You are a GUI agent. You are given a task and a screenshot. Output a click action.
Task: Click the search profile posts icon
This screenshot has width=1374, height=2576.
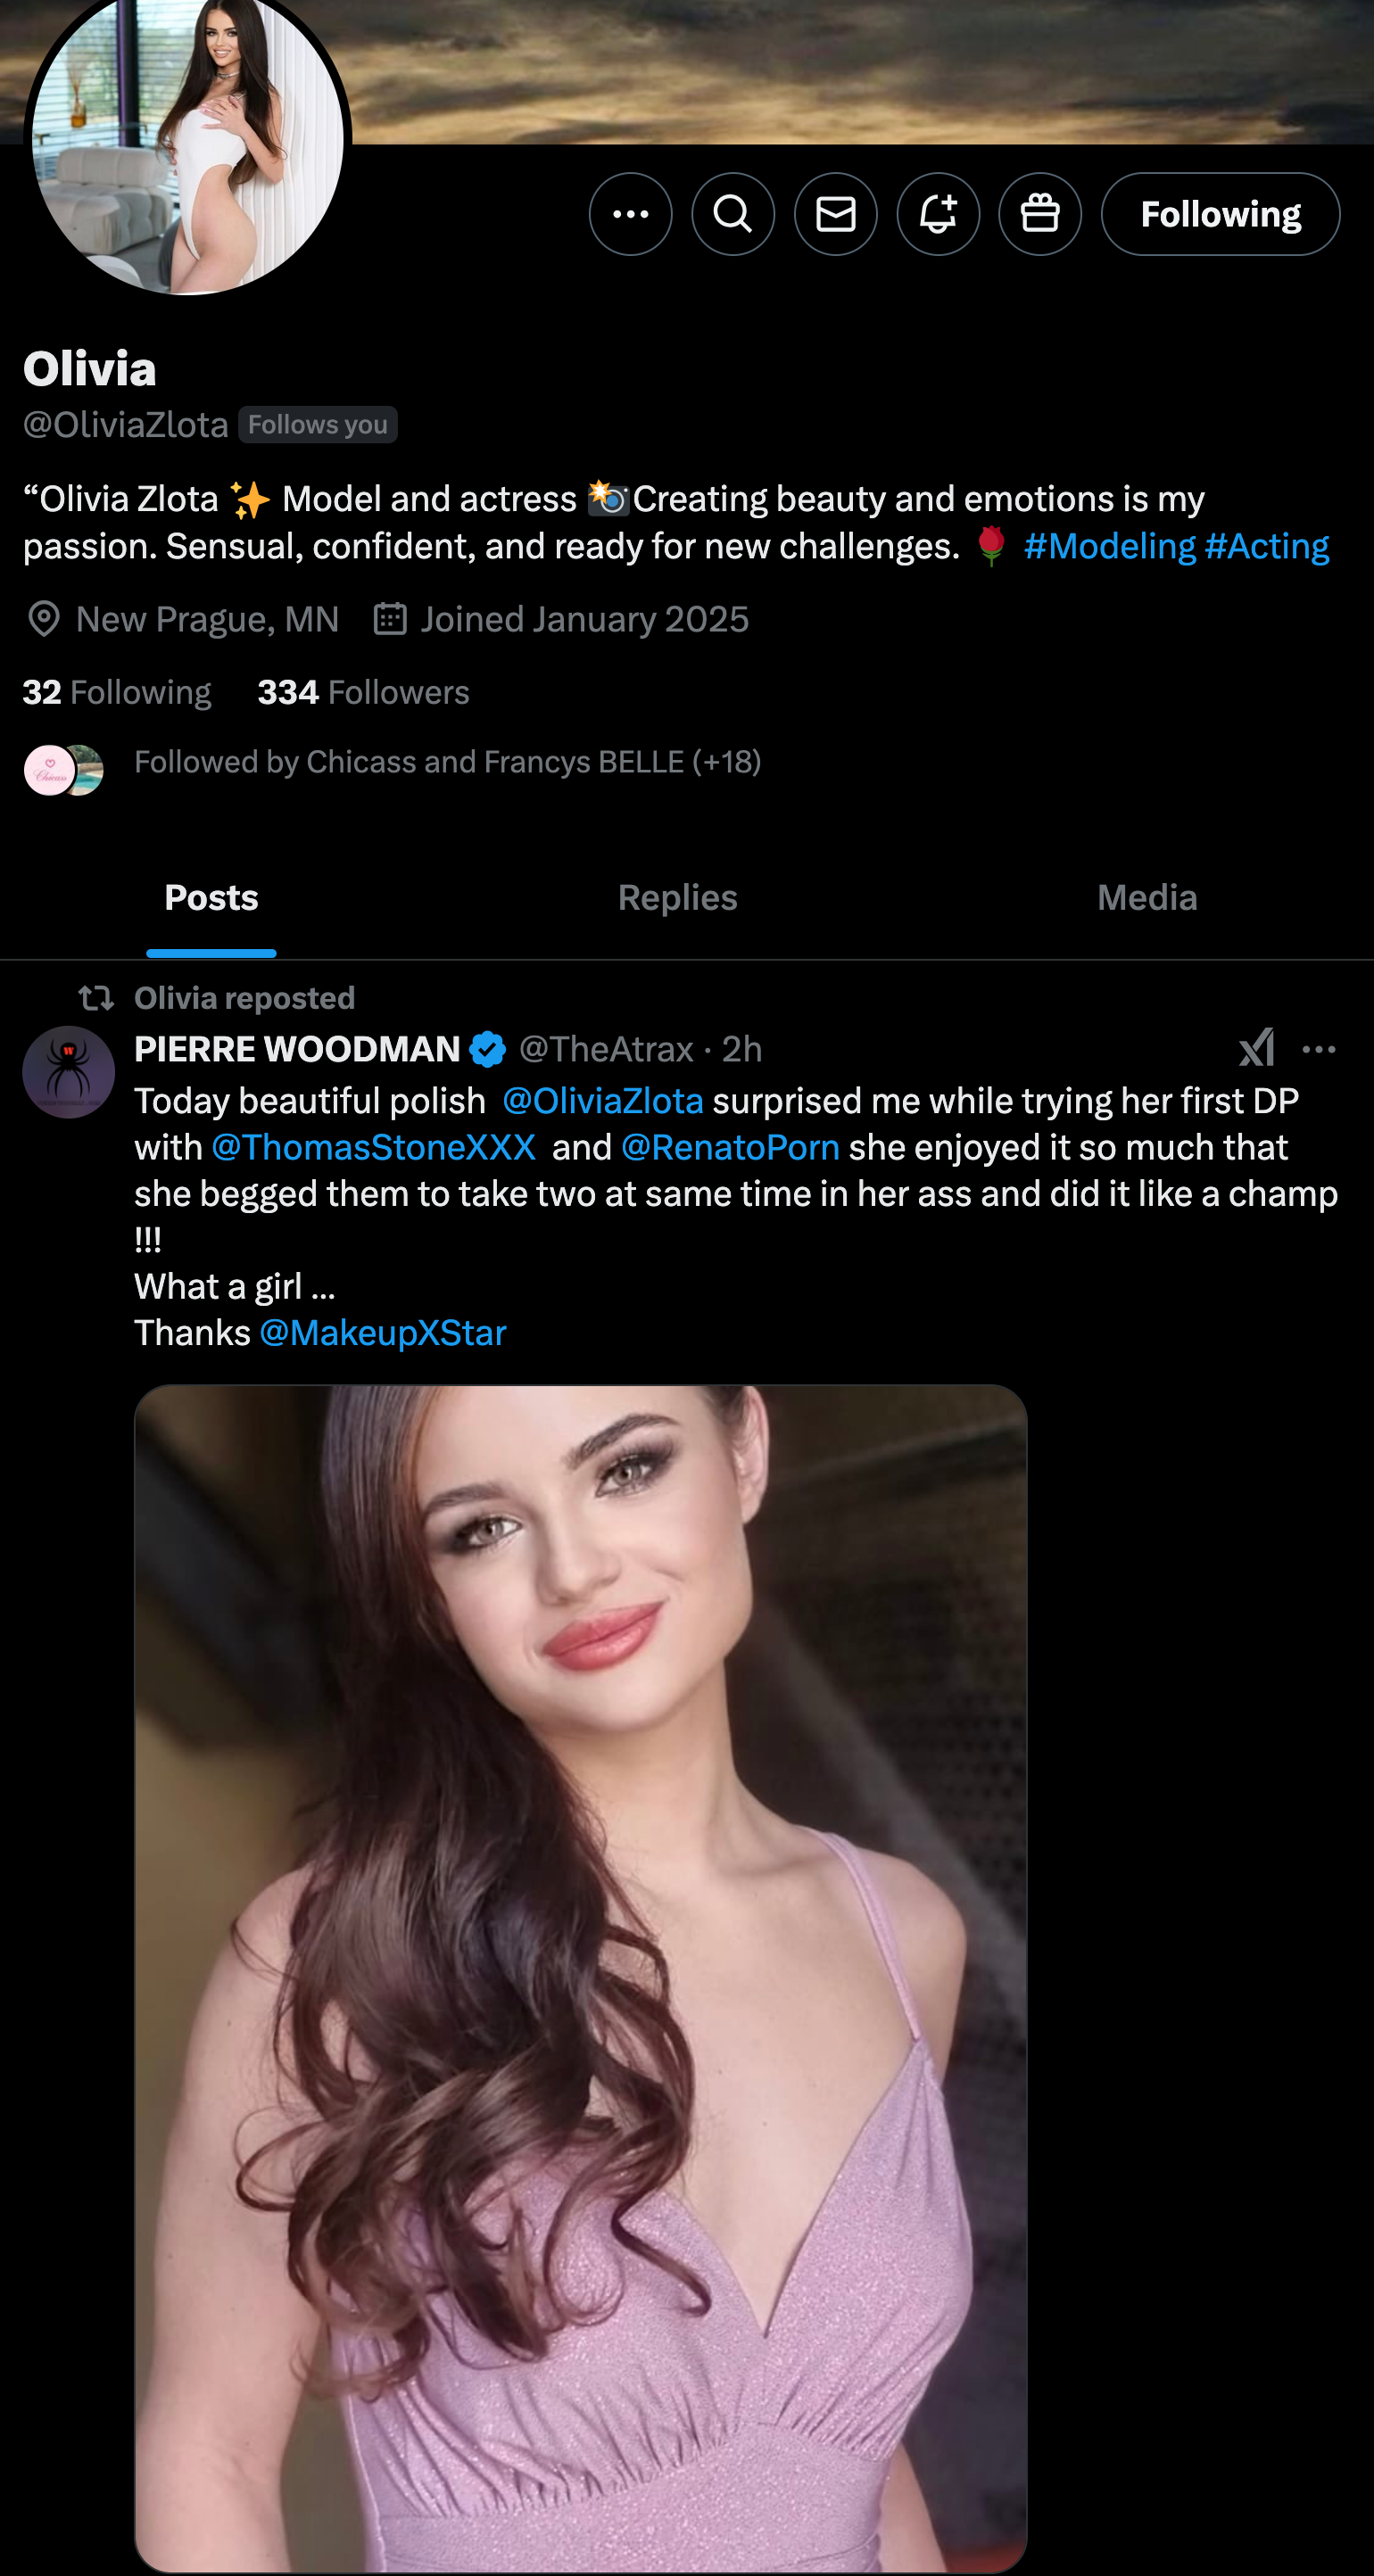(x=733, y=214)
